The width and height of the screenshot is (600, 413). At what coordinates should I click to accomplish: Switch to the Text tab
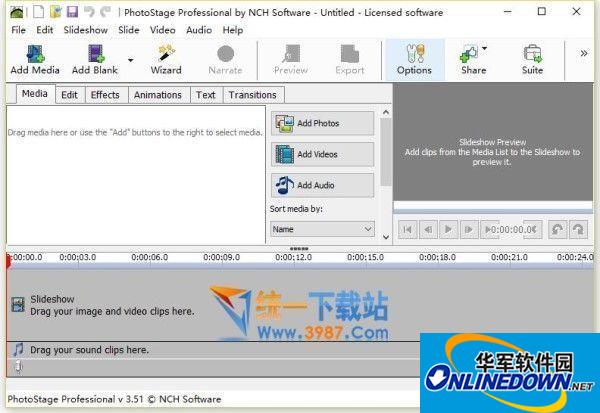click(x=205, y=95)
